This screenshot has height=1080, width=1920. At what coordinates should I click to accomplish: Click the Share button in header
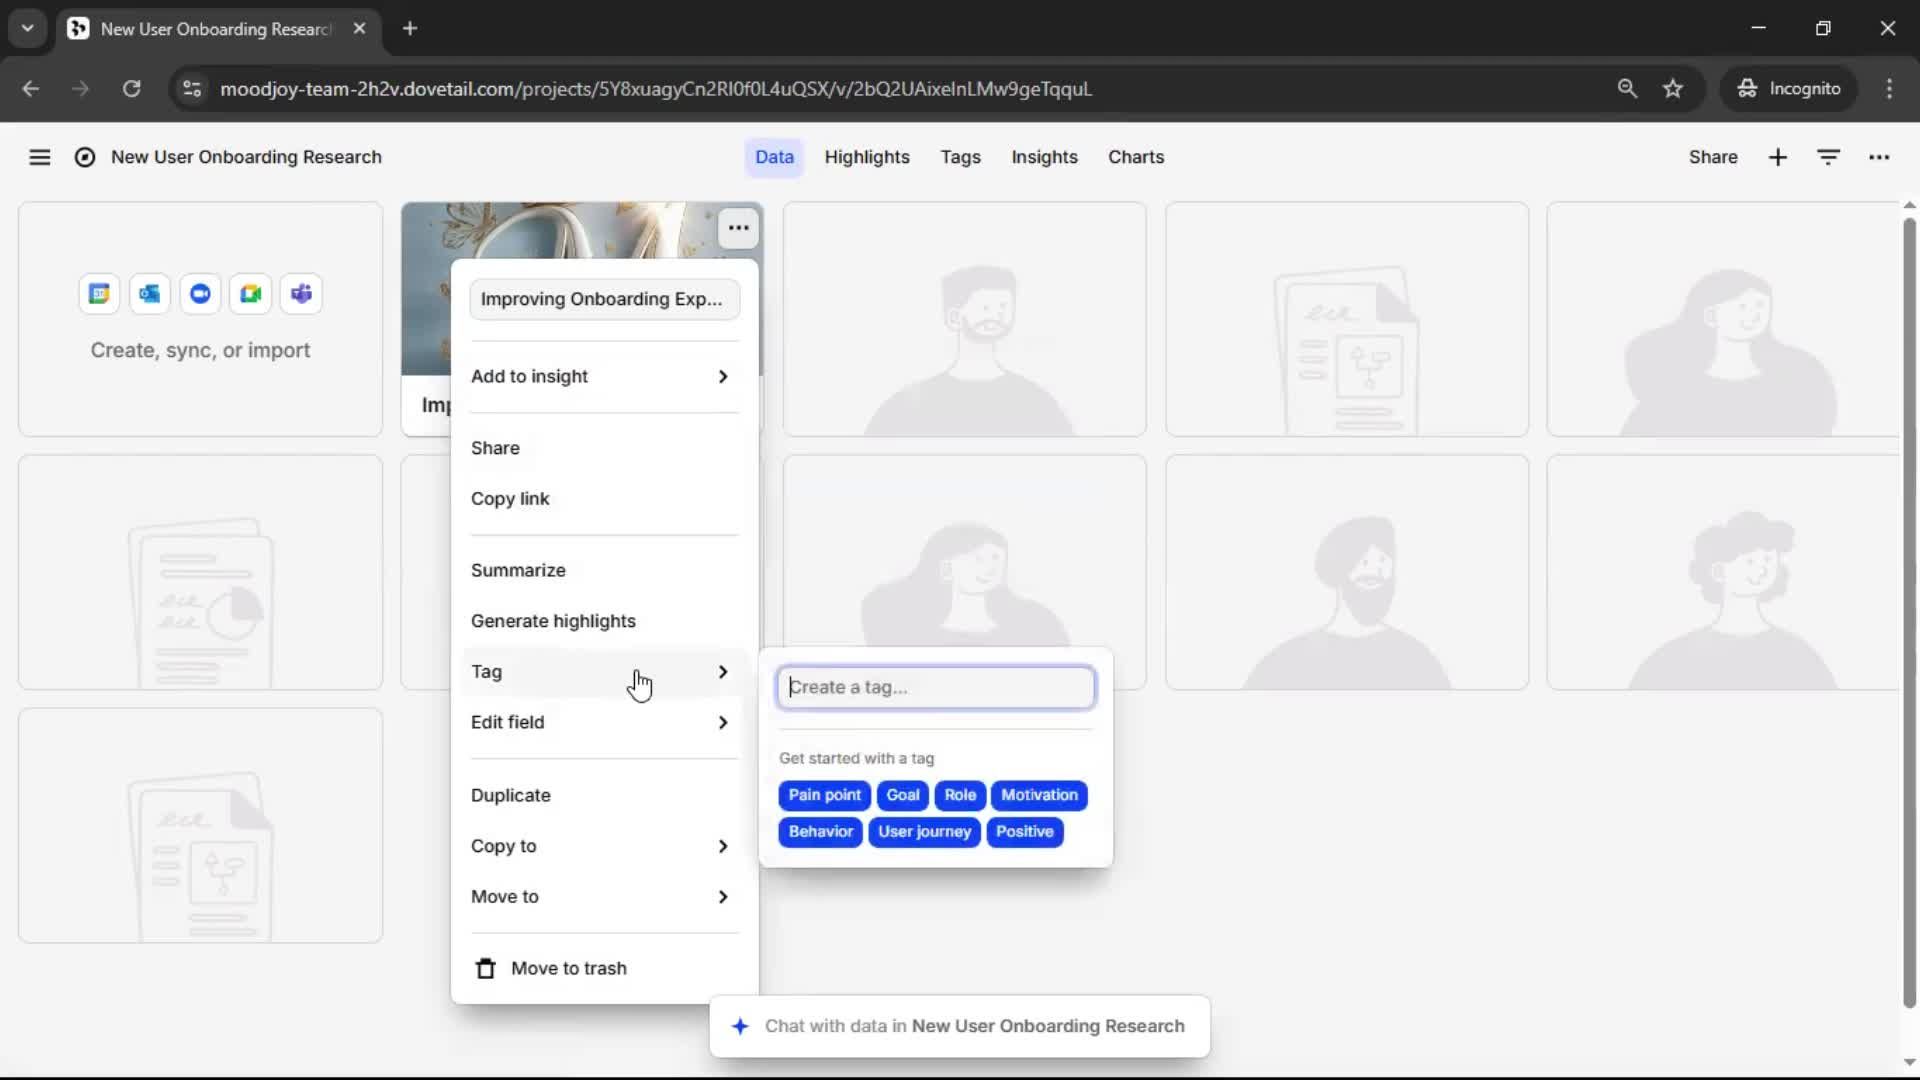click(1712, 157)
